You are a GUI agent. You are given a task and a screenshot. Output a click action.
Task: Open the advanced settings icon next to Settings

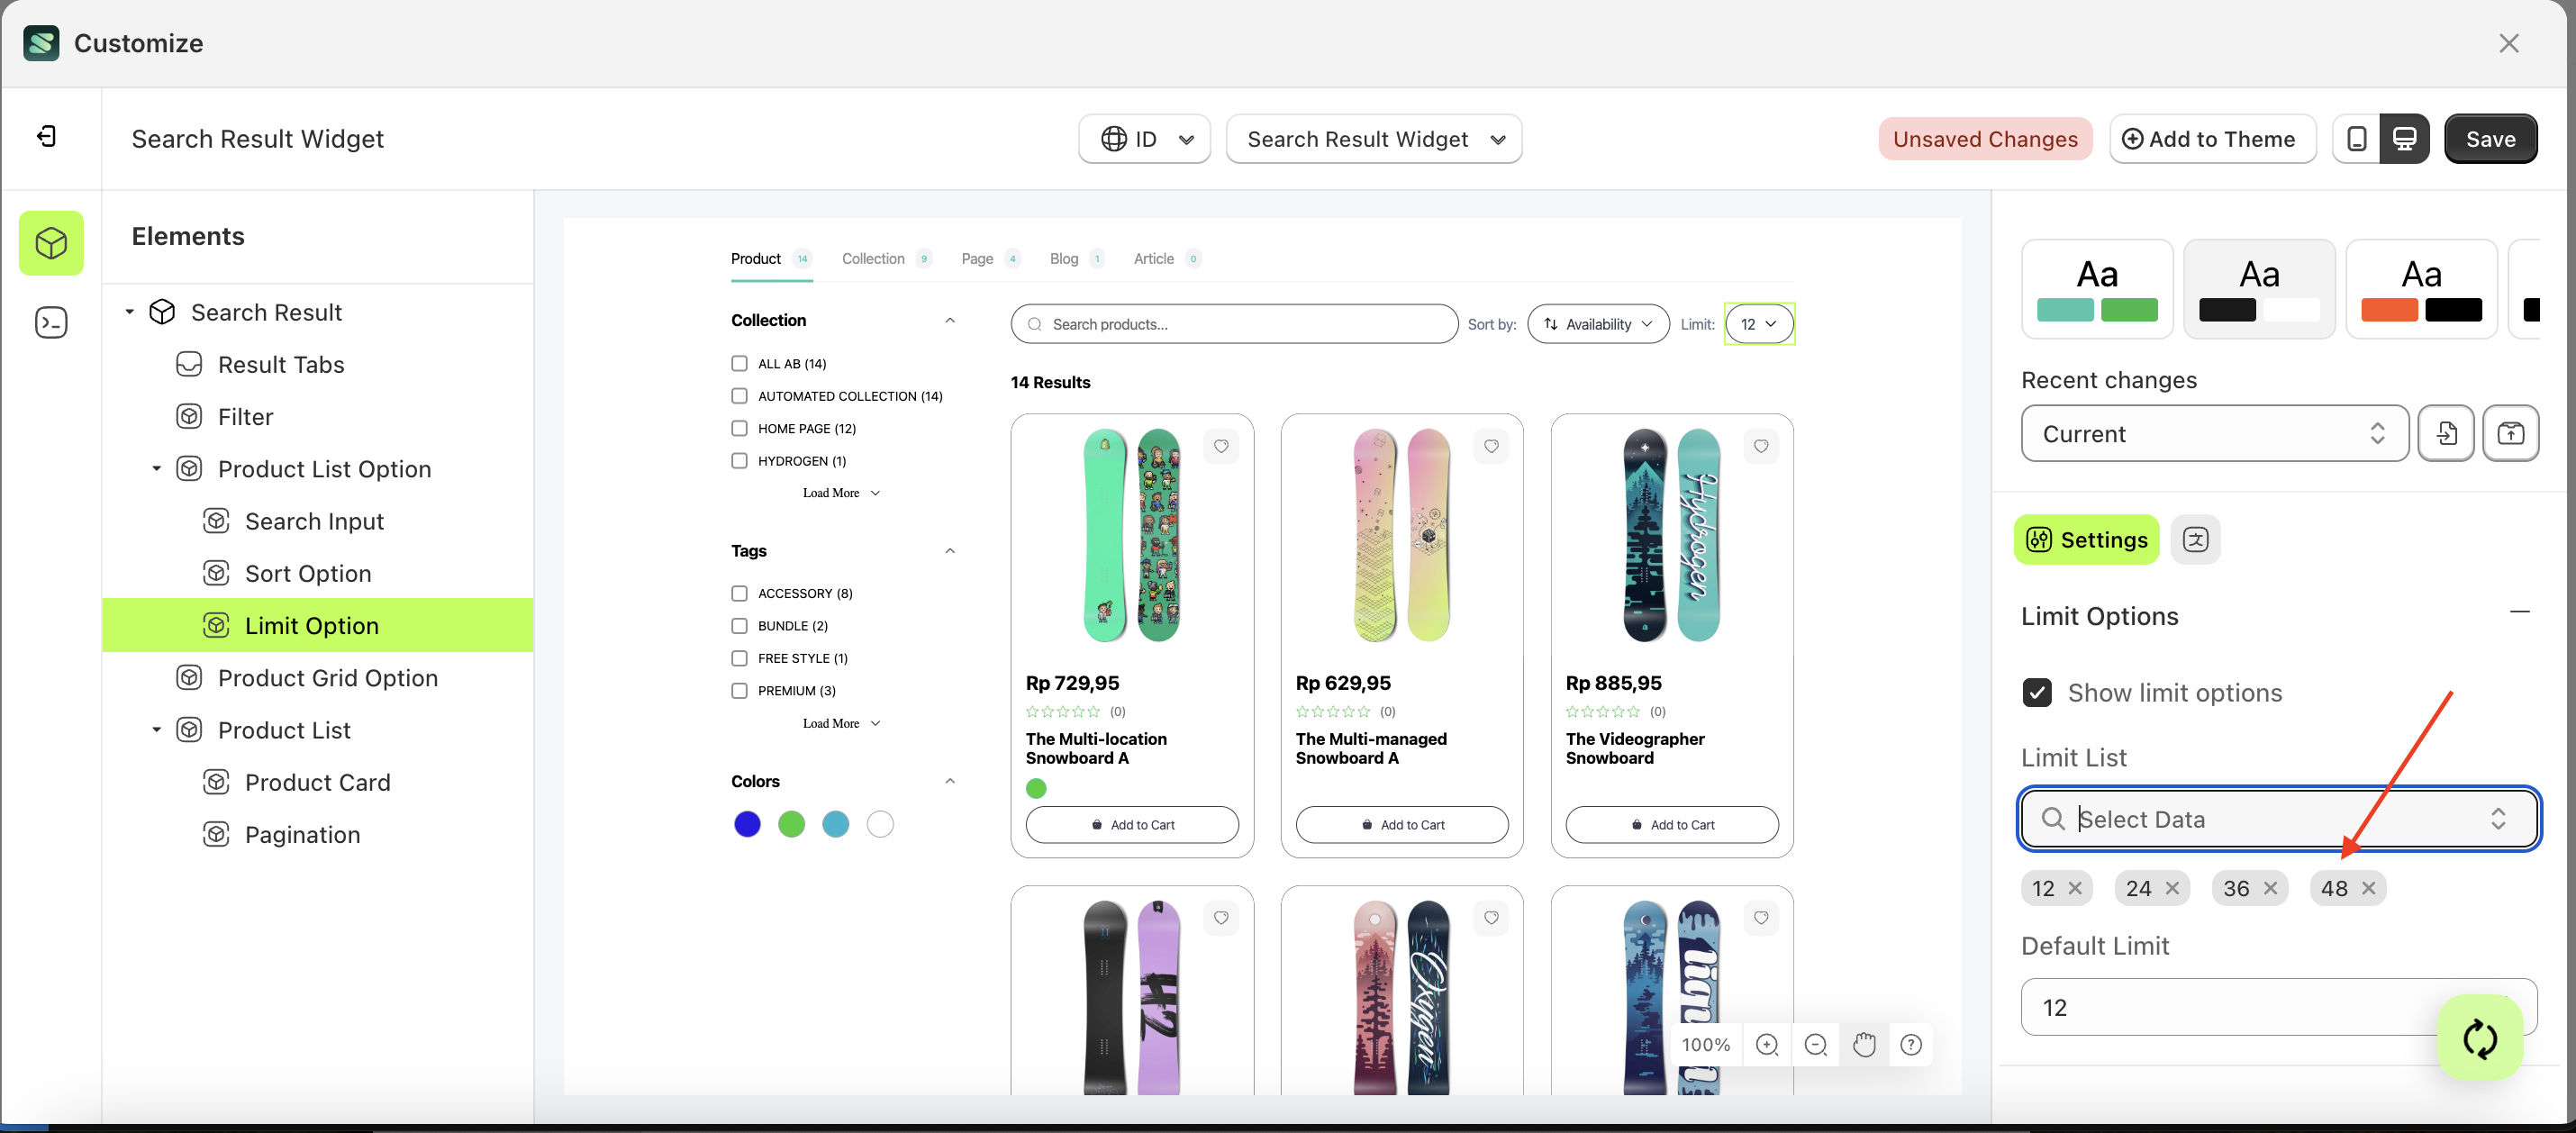2196,539
